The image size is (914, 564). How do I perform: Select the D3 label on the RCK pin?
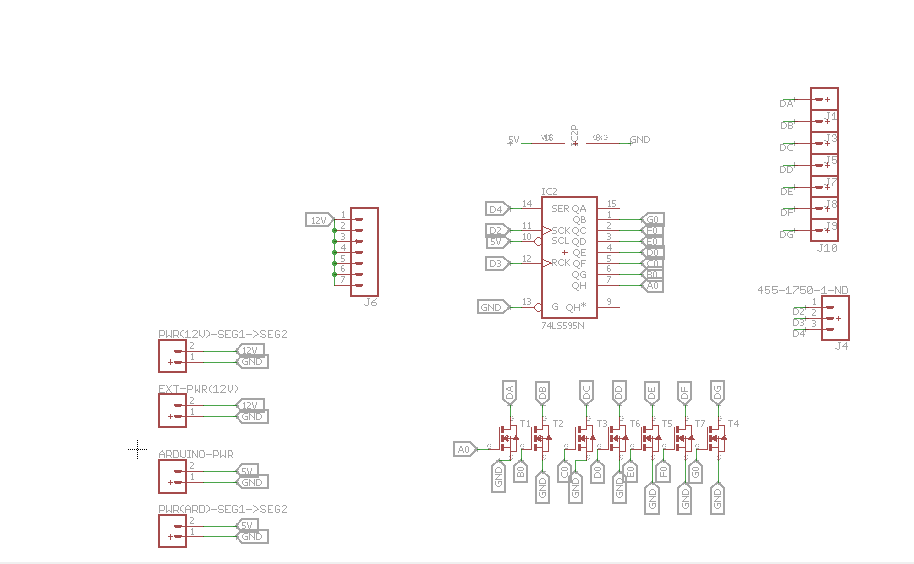(498, 263)
